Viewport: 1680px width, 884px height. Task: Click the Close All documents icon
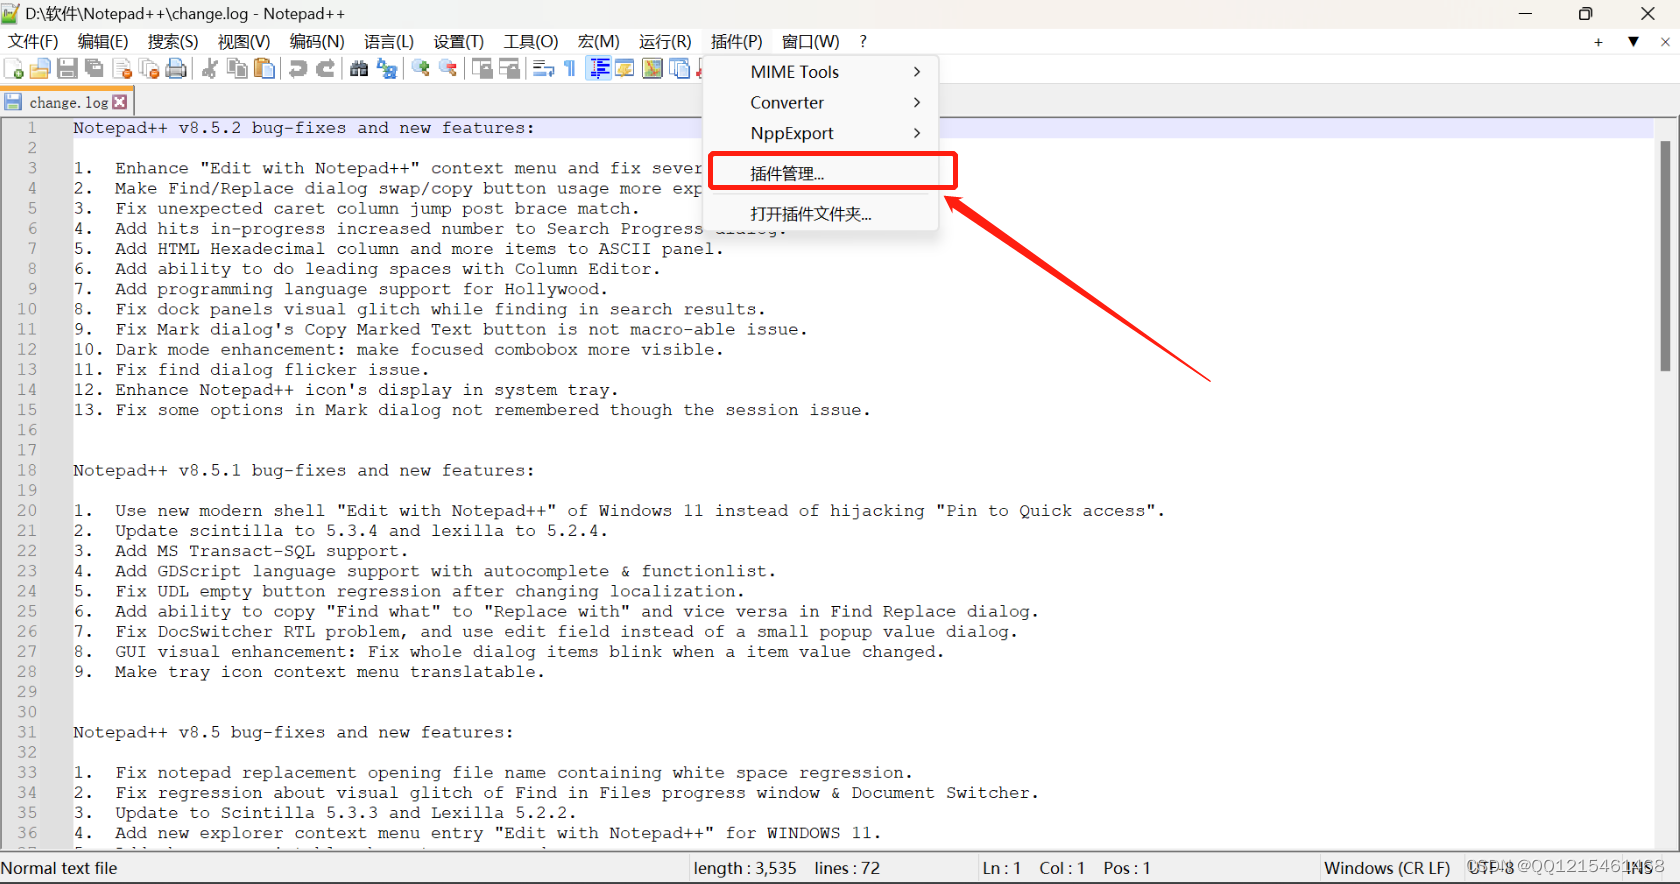point(149,68)
